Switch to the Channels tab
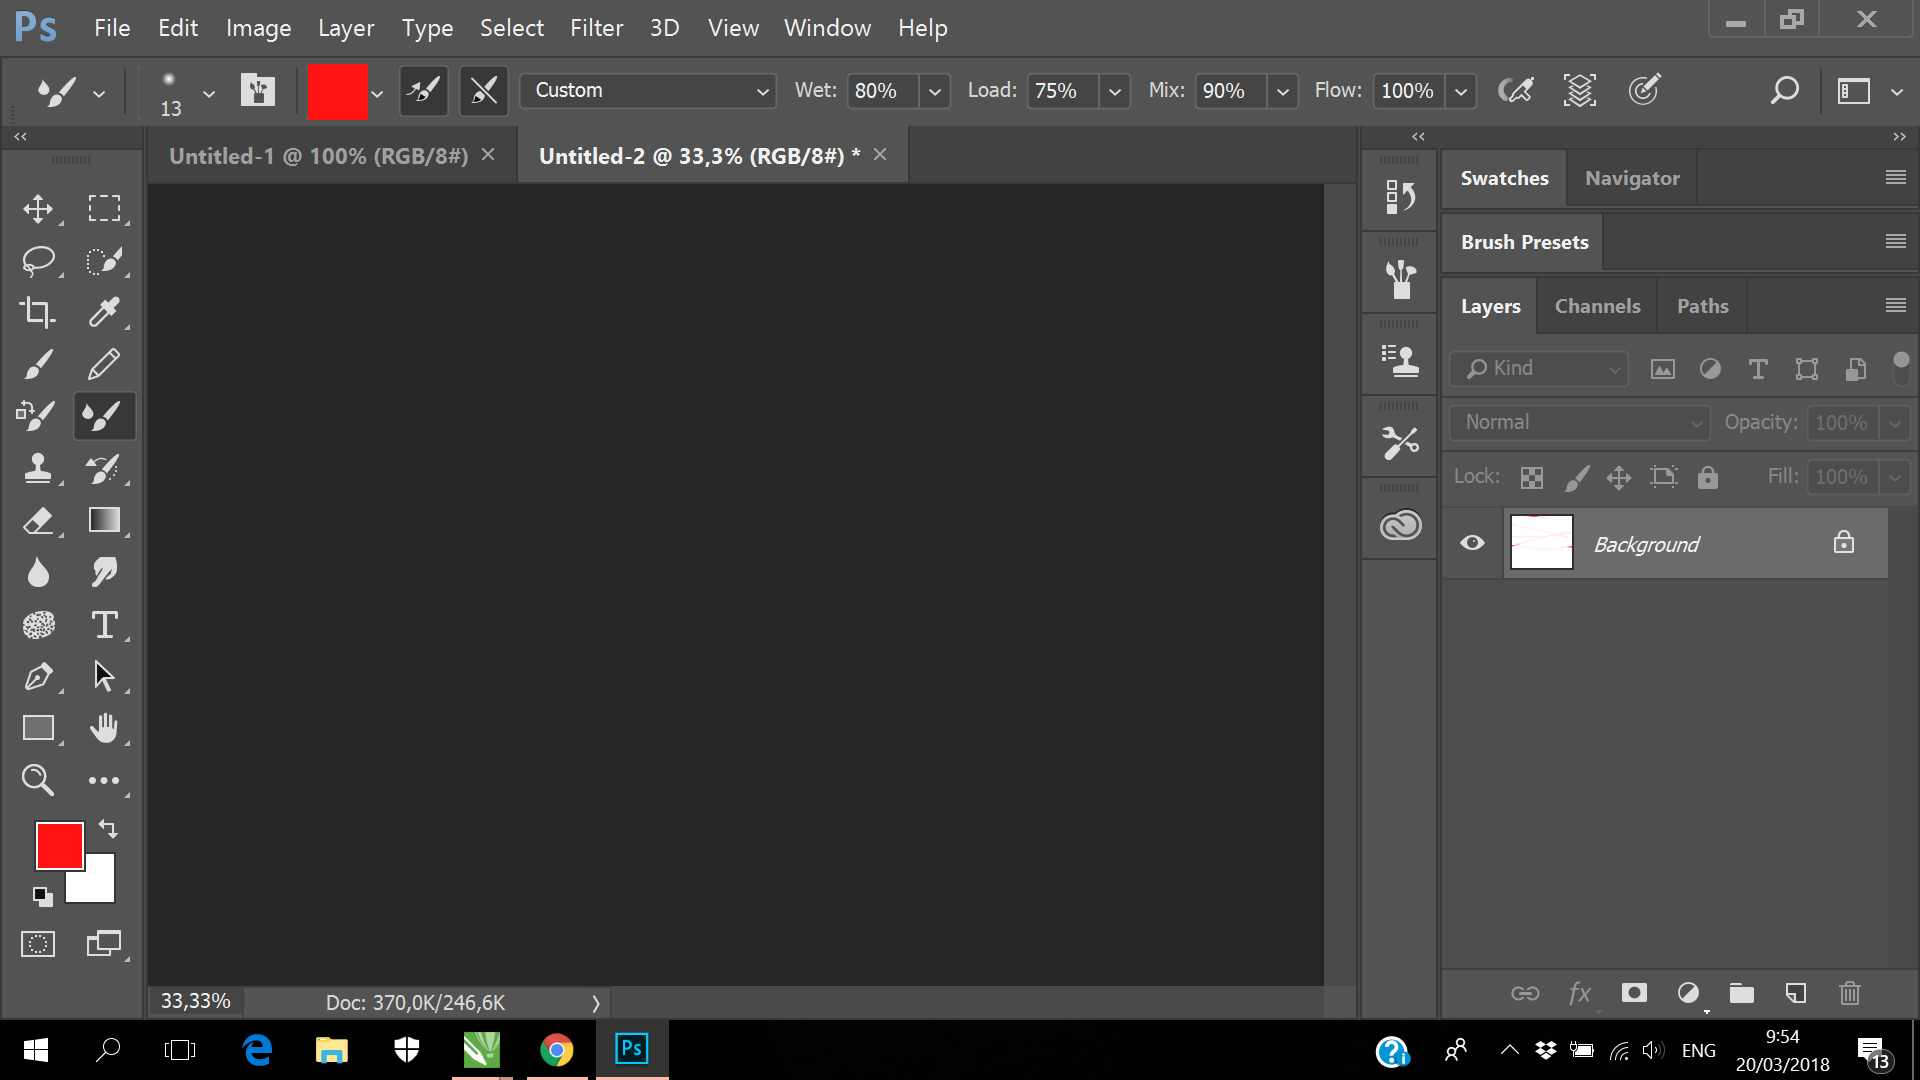The image size is (1920, 1080). point(1597,305)
